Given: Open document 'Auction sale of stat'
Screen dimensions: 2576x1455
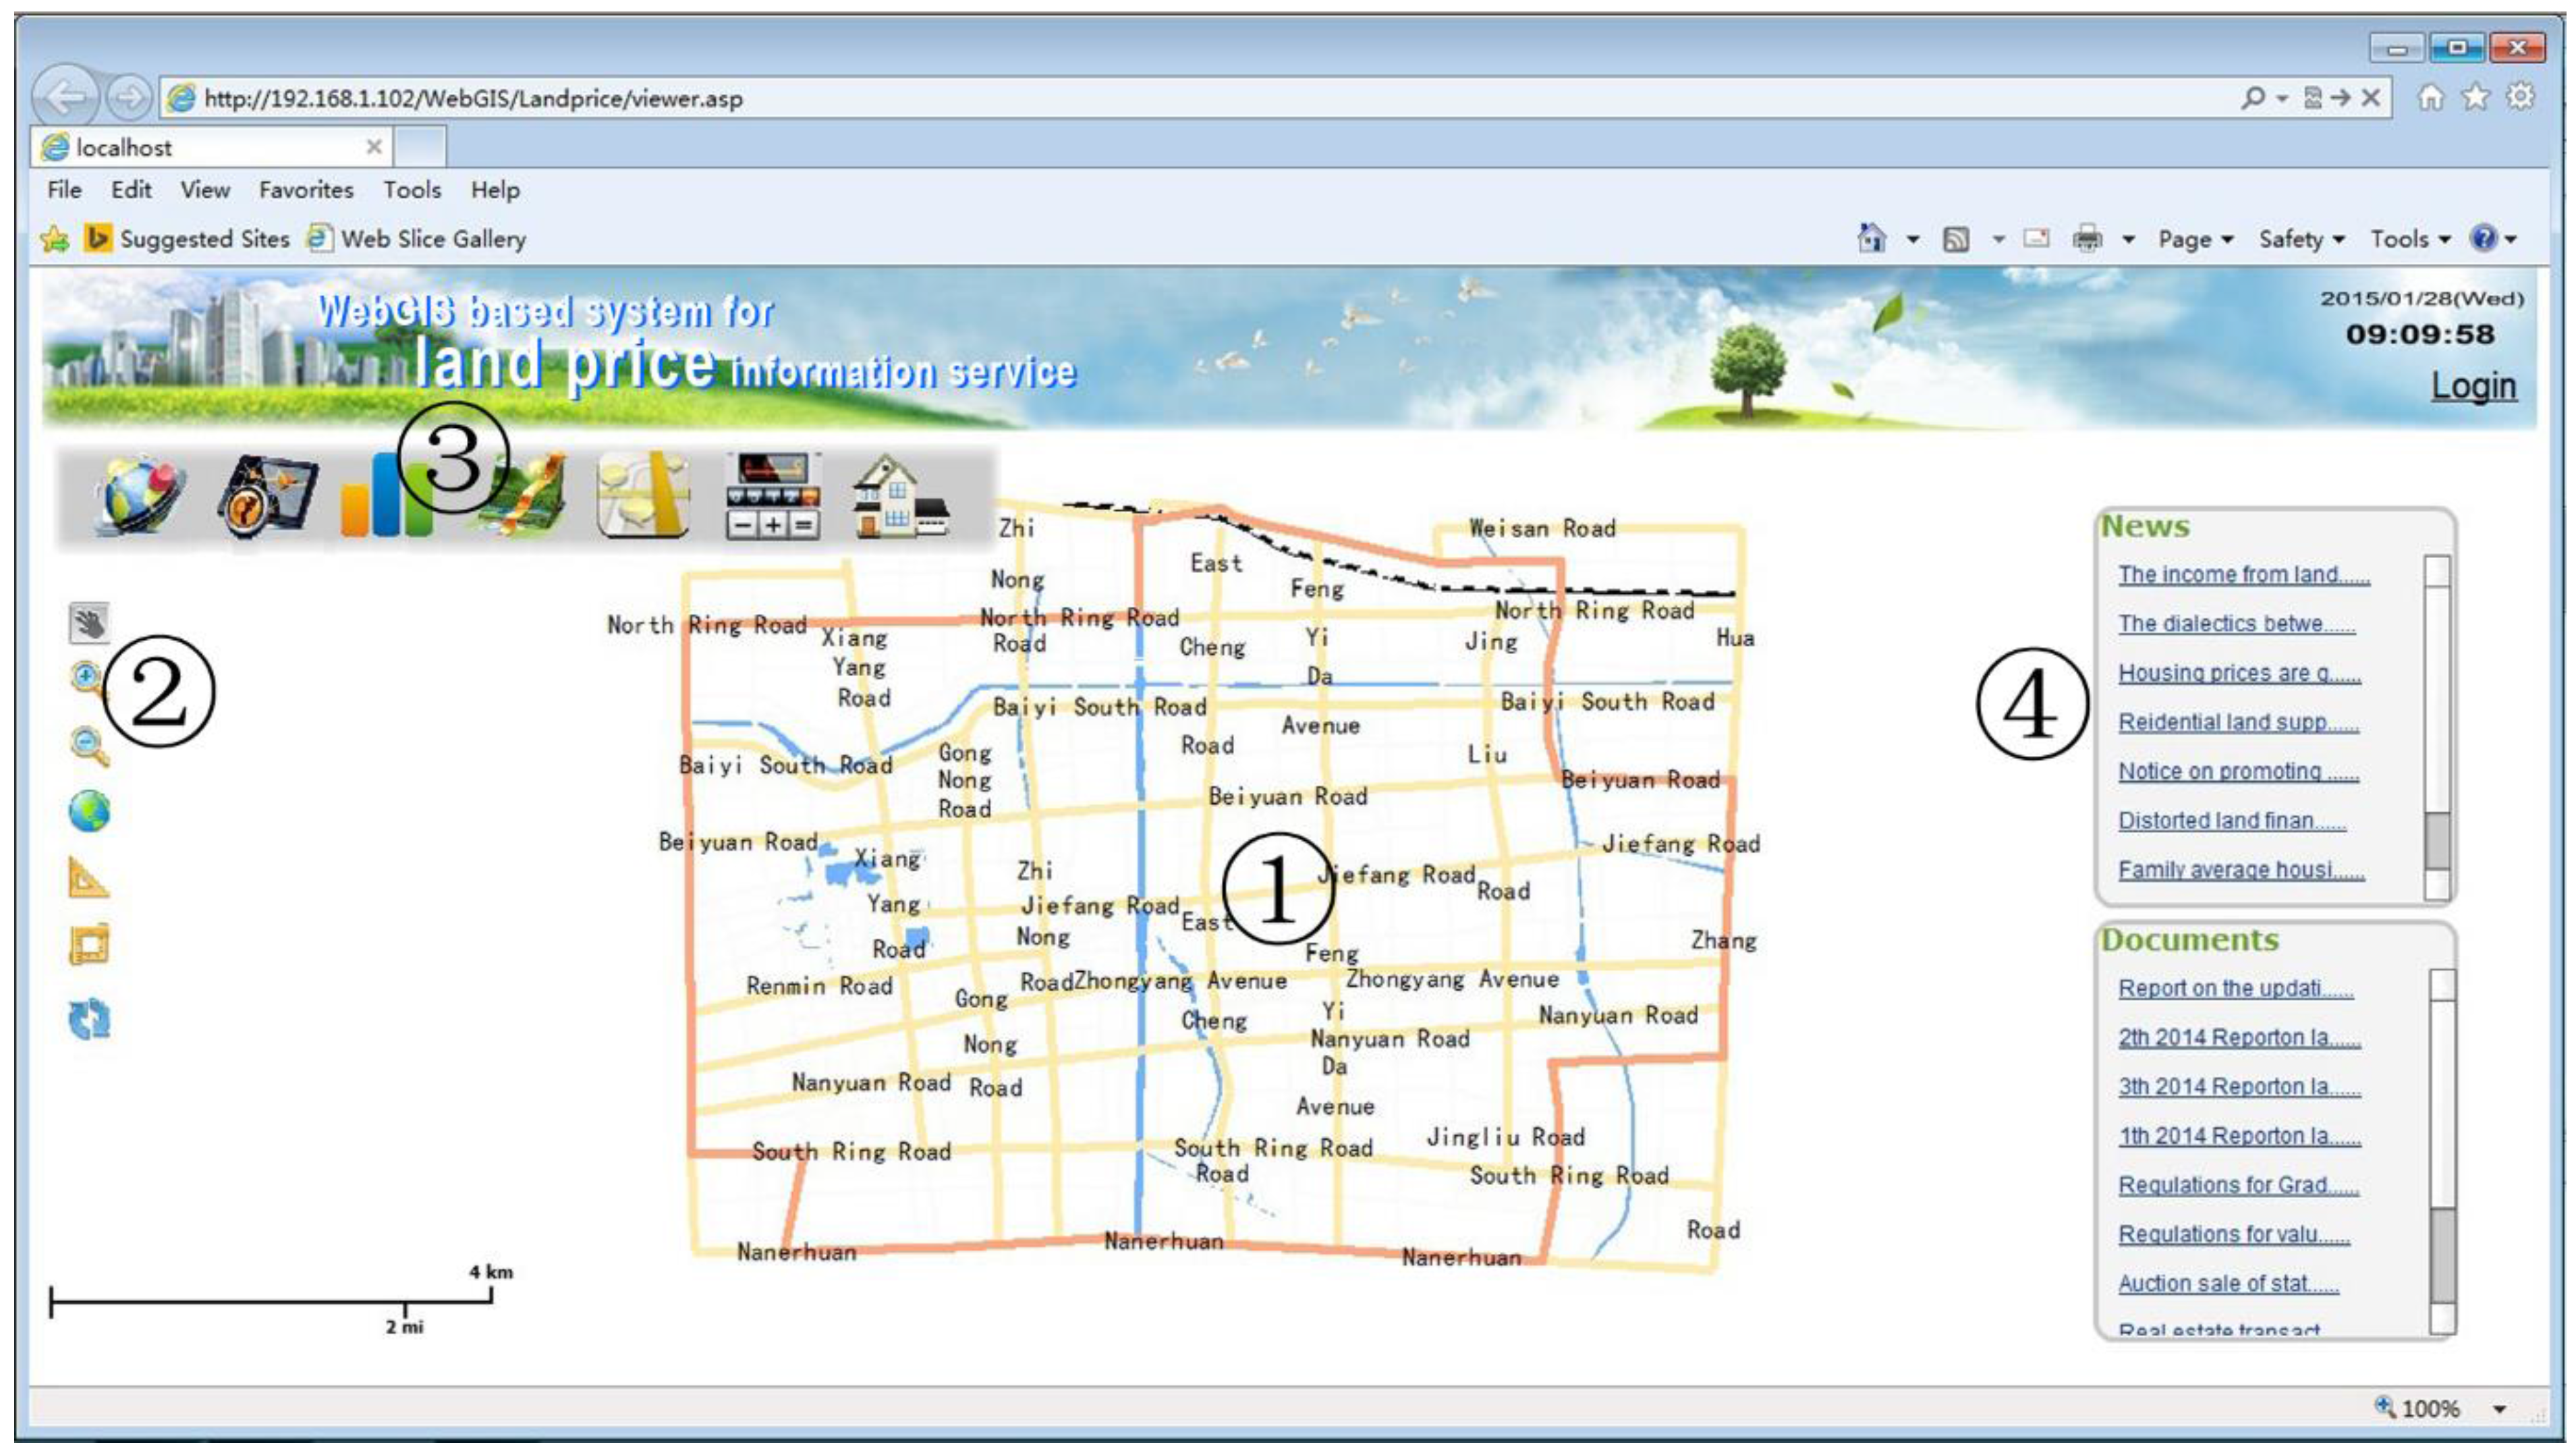Looking at the screenshot, I should [2228, 1283].
